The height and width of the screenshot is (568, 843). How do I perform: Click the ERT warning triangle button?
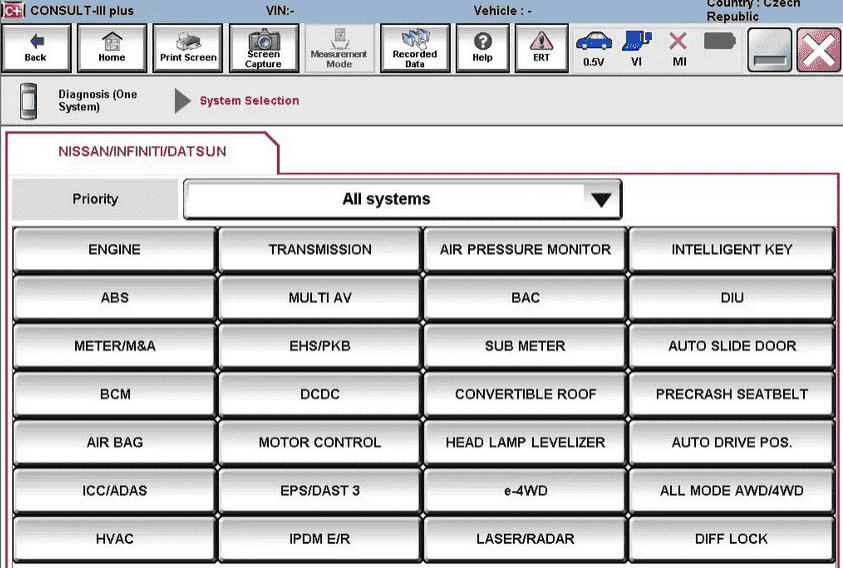point(541,48)
